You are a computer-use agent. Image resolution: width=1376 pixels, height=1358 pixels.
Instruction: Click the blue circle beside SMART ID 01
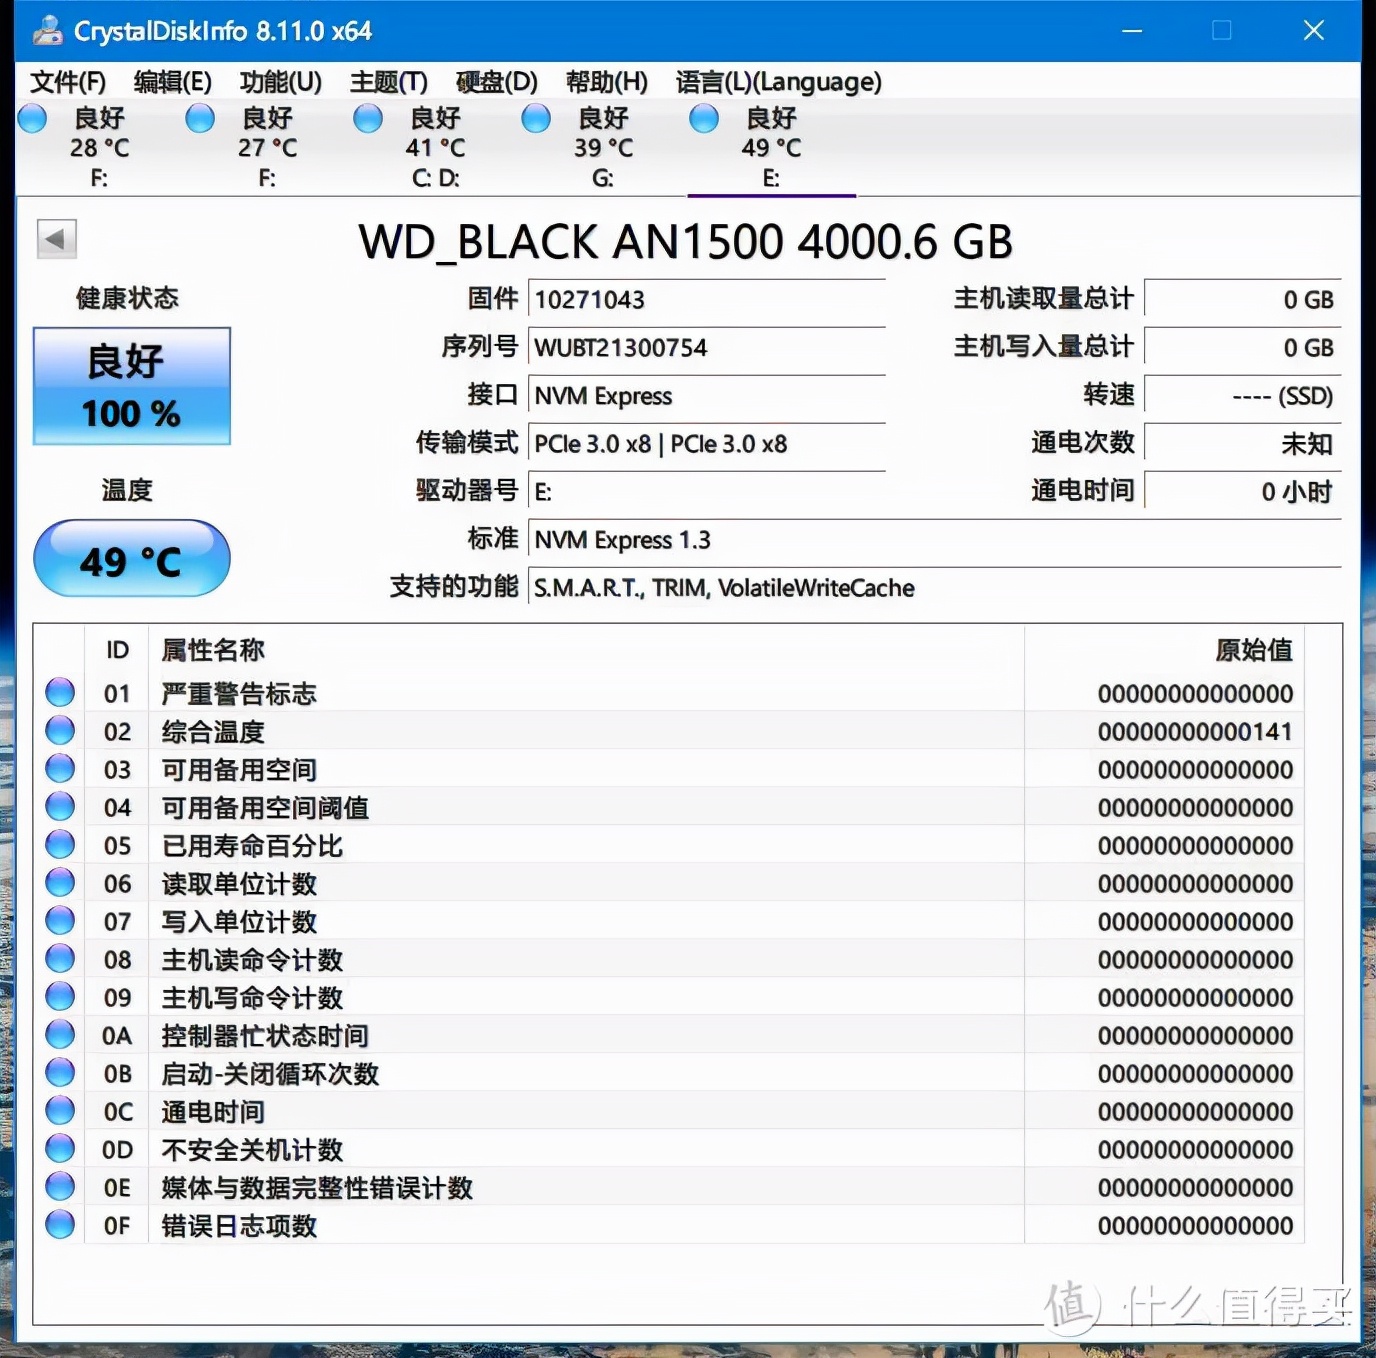click(59, 691)
